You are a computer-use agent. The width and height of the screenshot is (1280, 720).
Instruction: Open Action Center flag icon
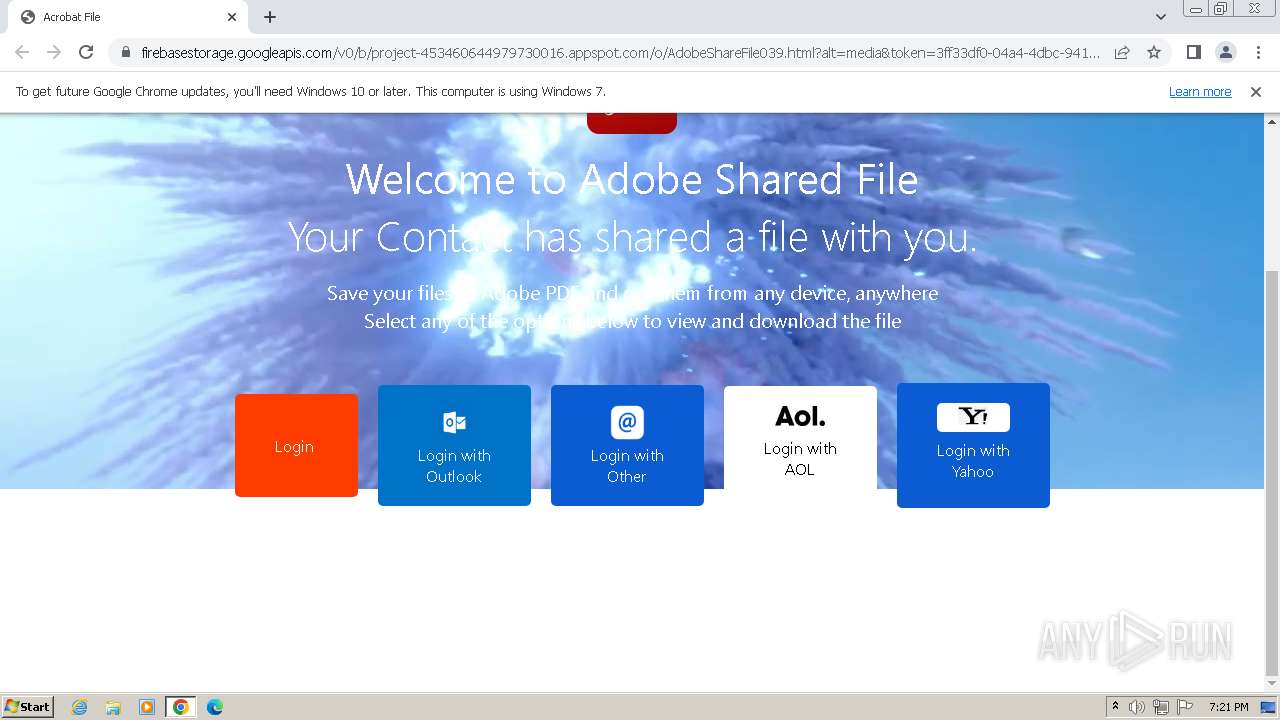tap(1185, 707)
